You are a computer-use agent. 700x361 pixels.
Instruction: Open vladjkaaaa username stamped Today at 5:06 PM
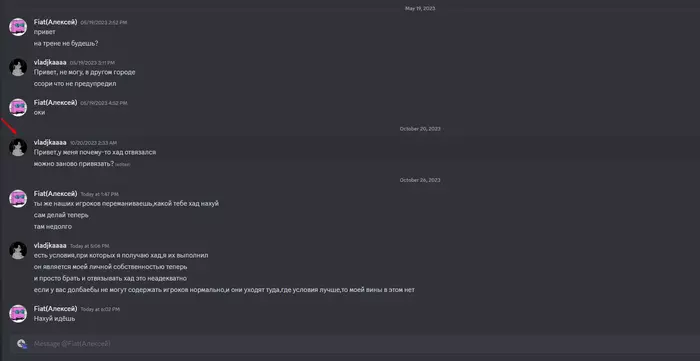click(50, 245)
